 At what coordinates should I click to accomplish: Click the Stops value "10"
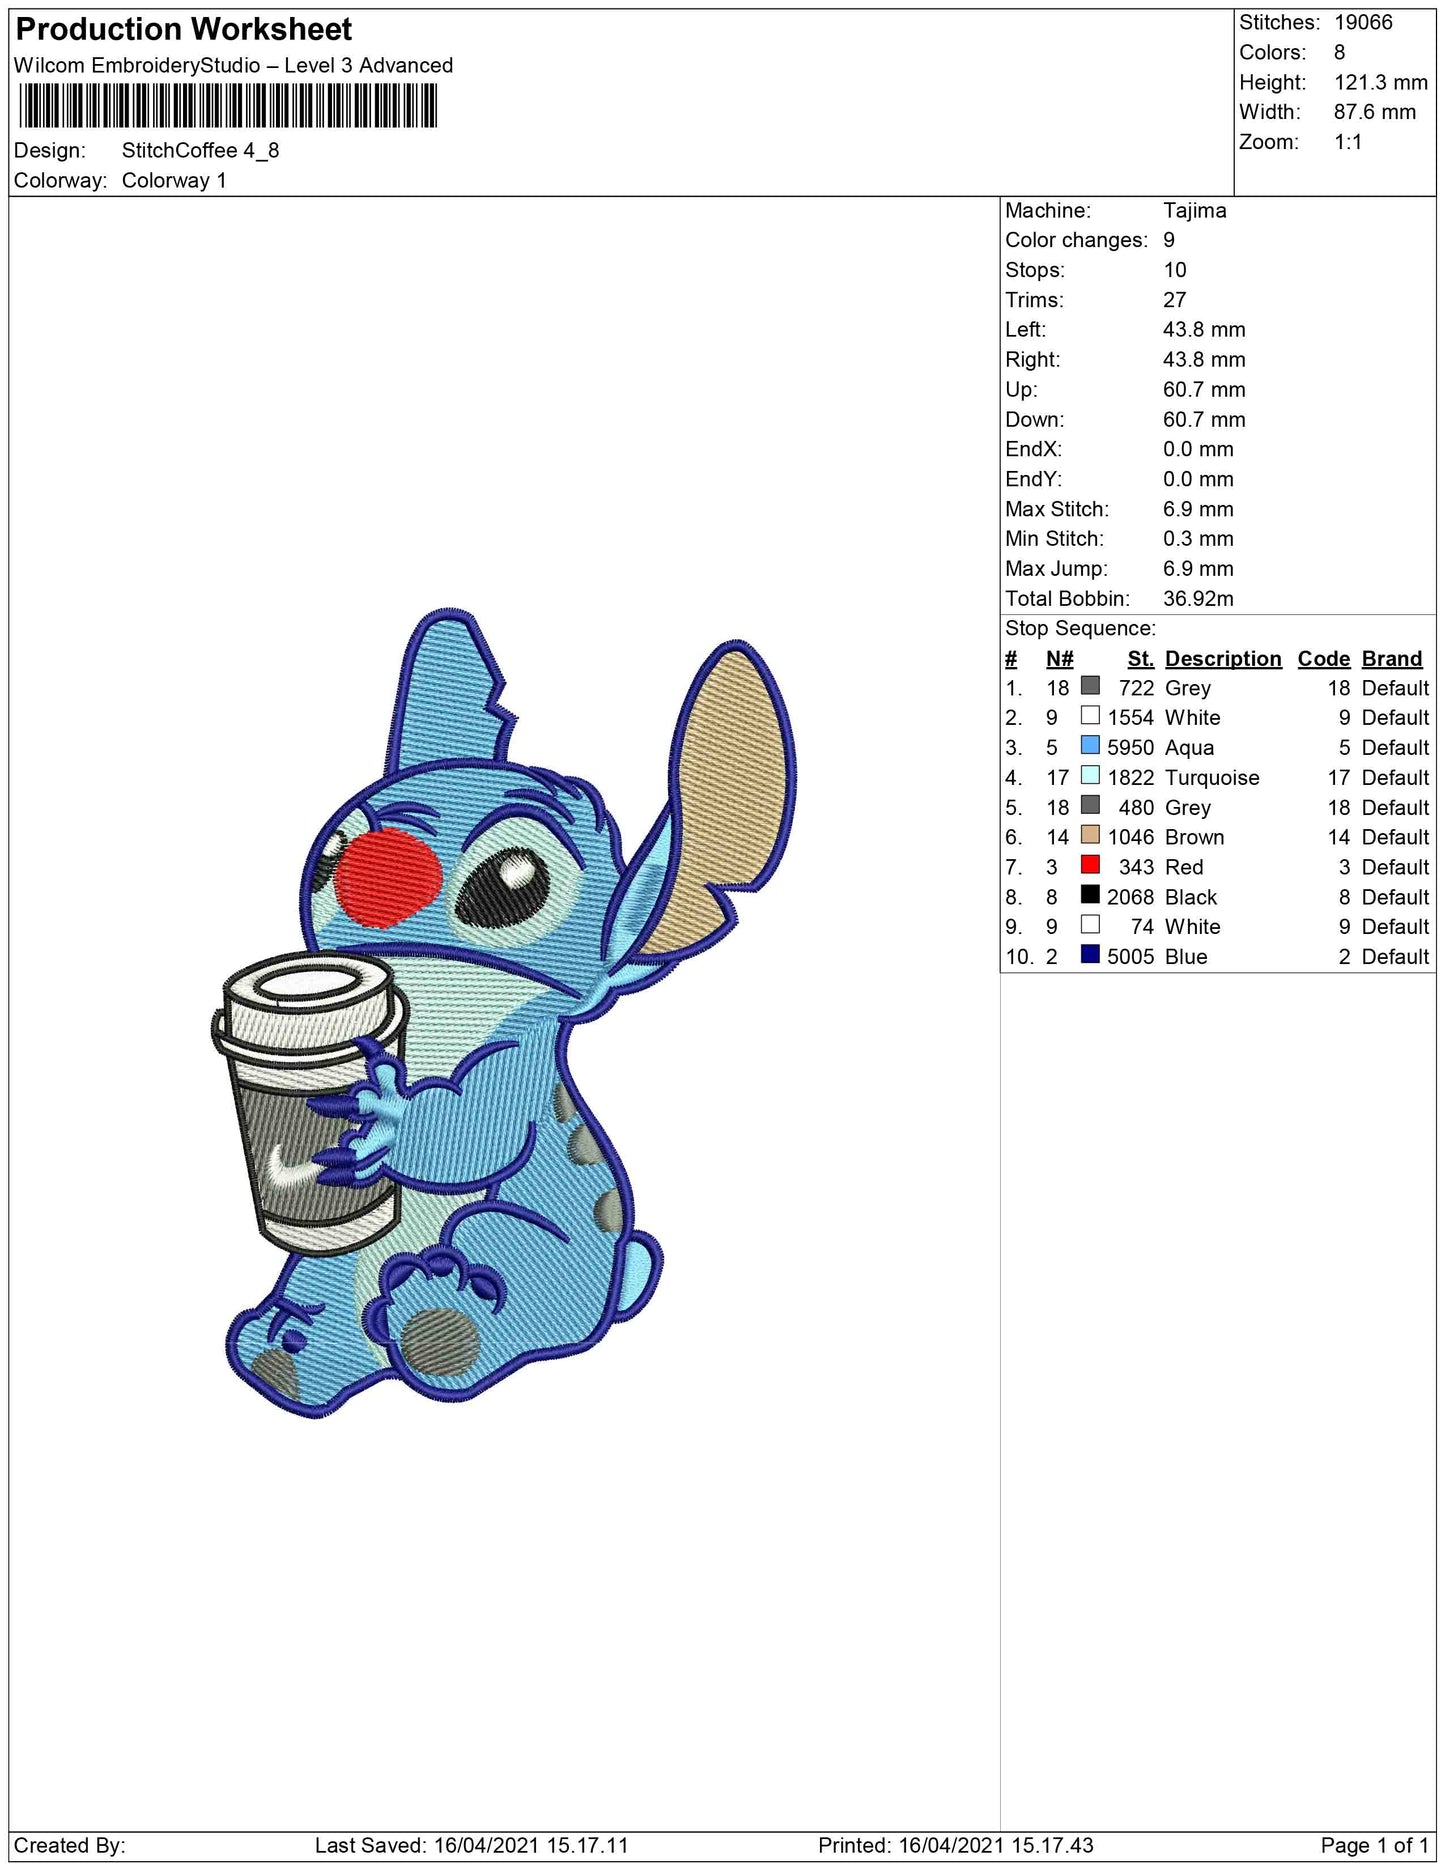[x=1175, y=271]
